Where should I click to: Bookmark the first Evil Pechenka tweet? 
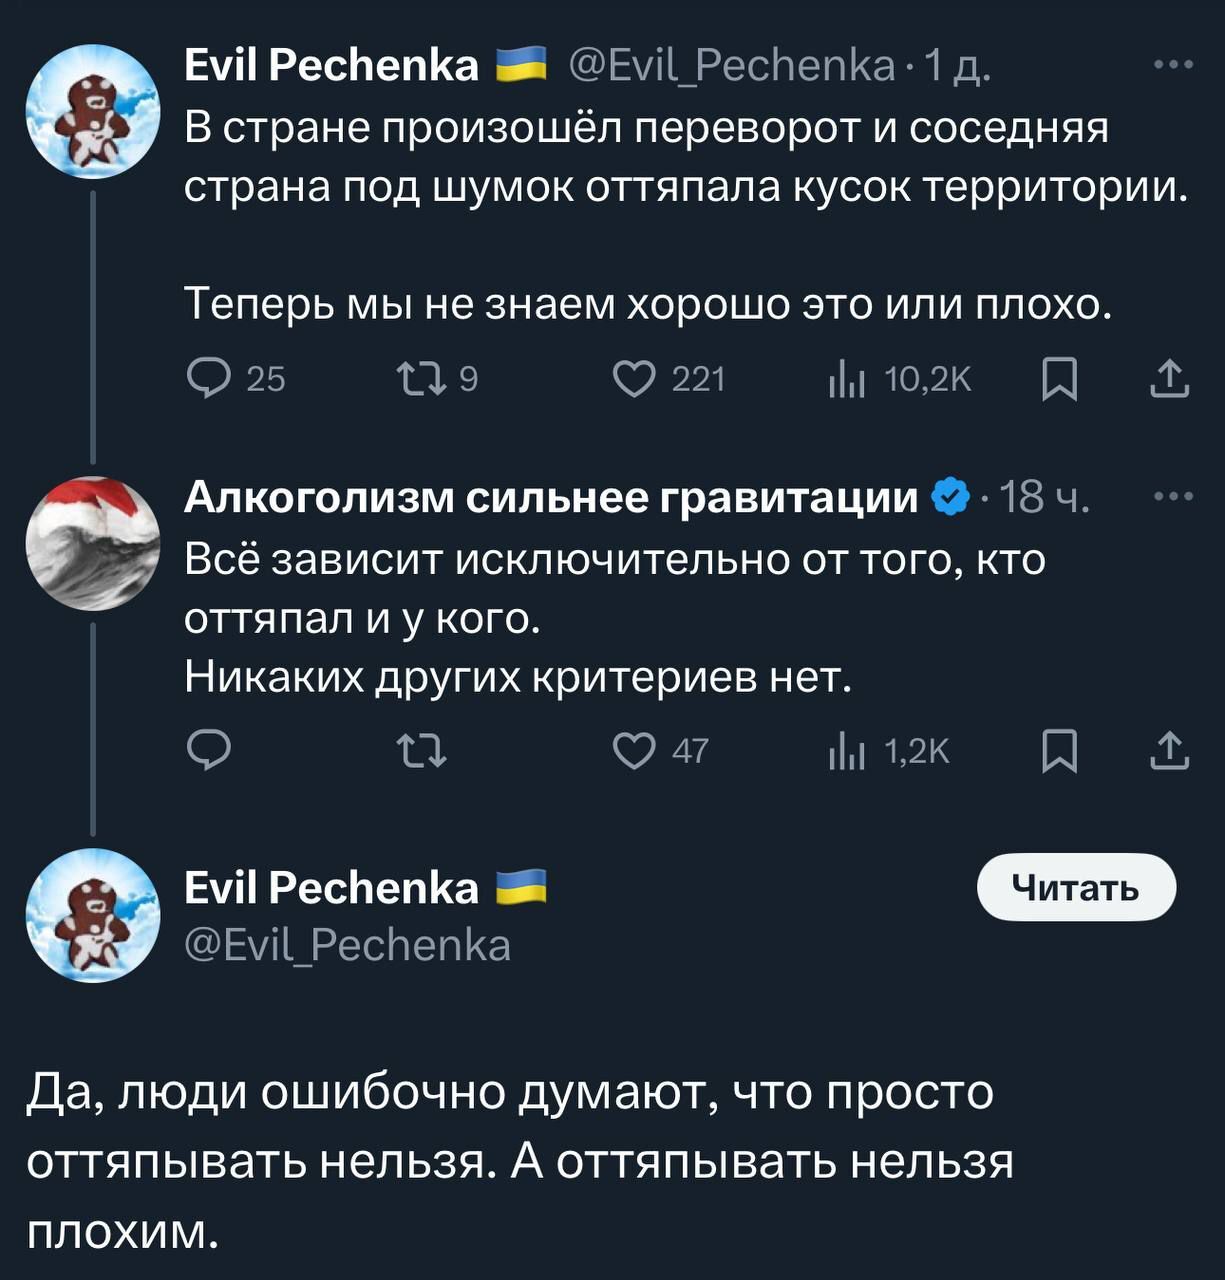1059,380
